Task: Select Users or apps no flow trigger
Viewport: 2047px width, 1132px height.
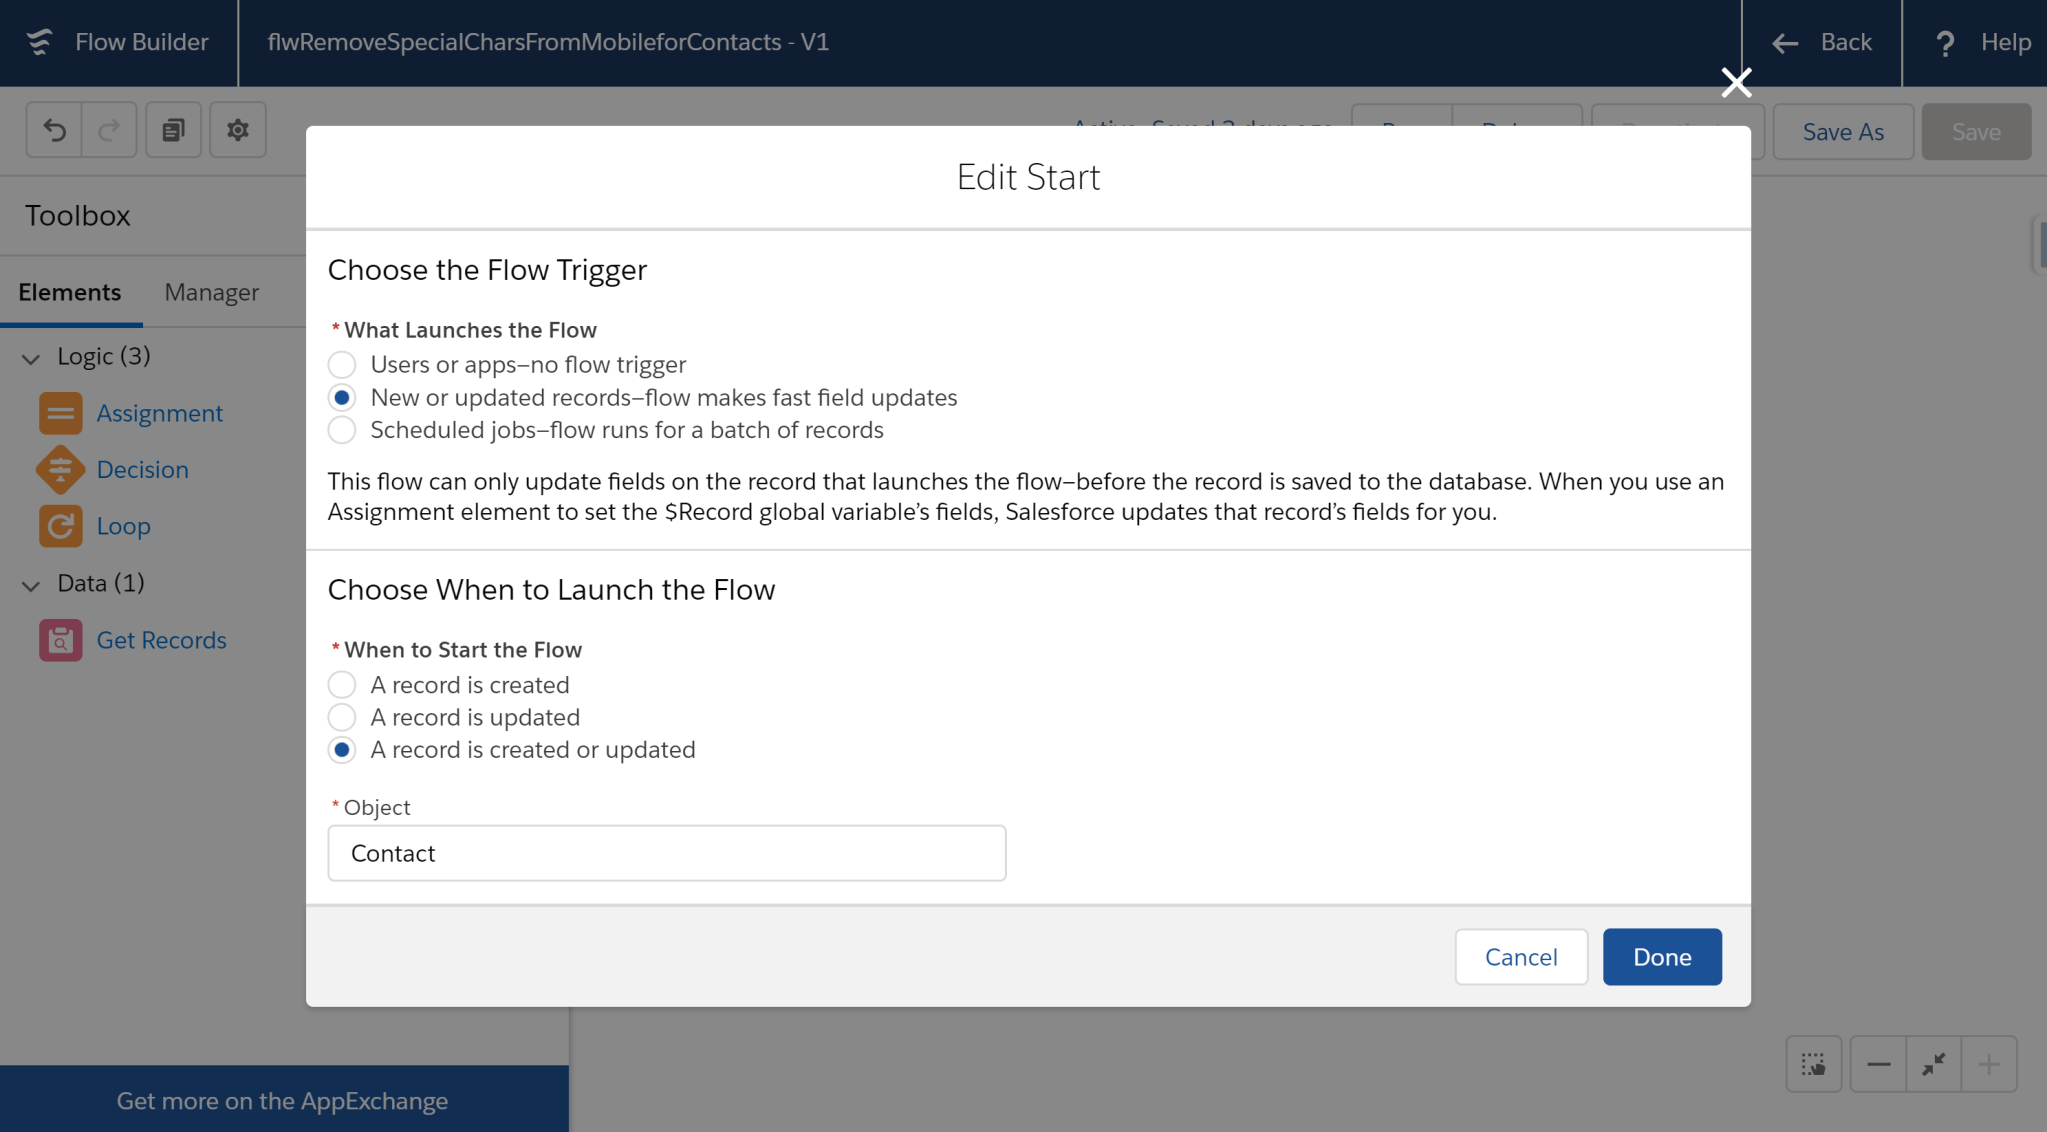Action: [x=342, y=365]
